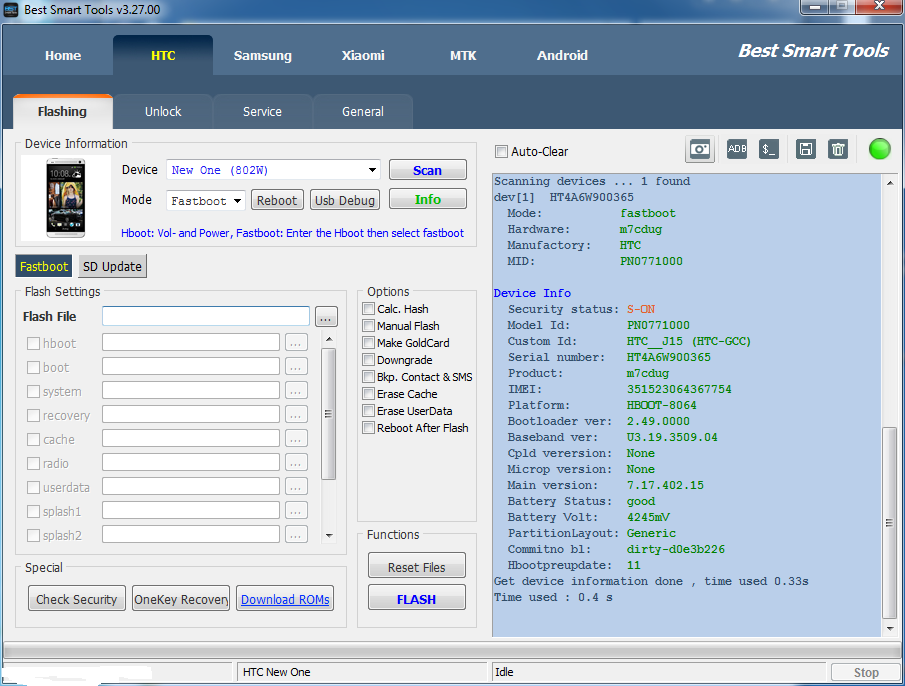Open the Mode dropdown showing Fastboot

pyautogui.click(x=237, y=201)
